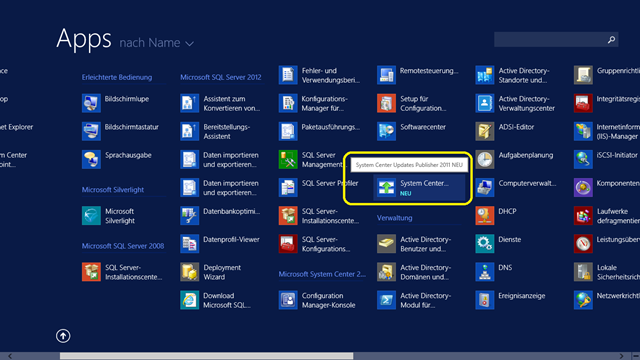Open Dienste services gear icon
Viewport: 640px width, 360px height.
[484, 244]
